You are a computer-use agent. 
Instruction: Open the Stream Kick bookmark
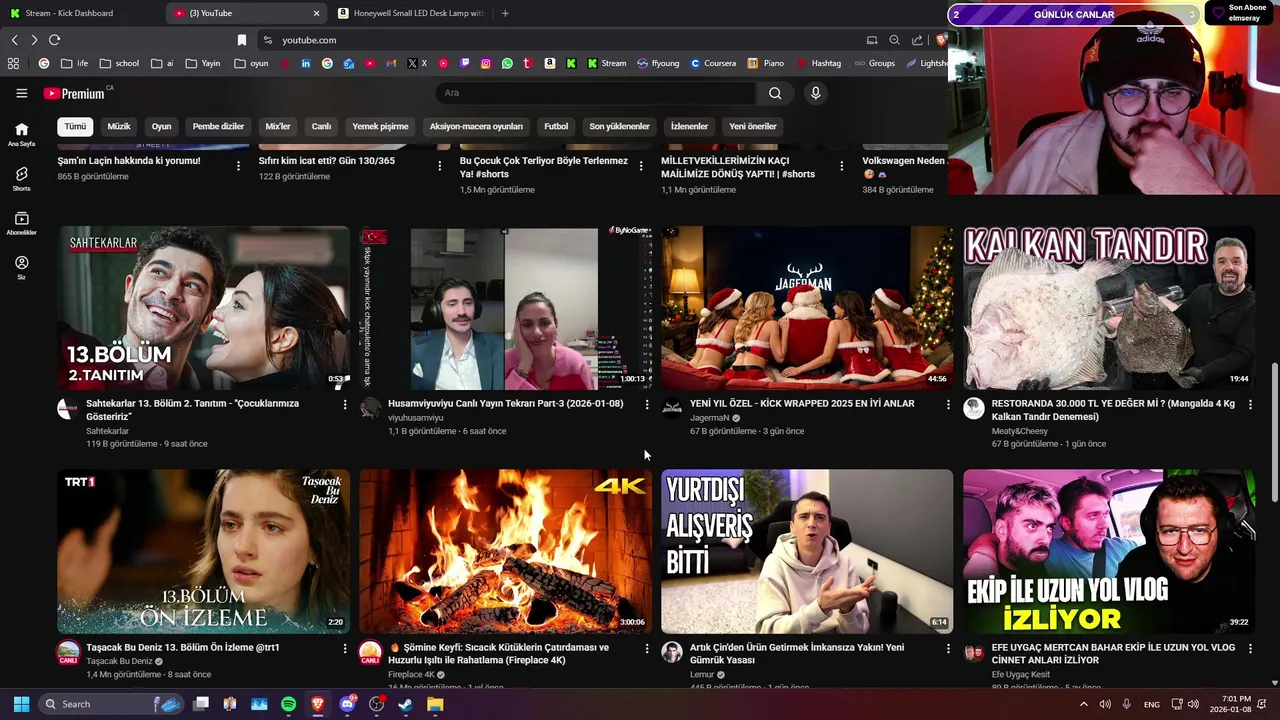(x=607, y=63)
